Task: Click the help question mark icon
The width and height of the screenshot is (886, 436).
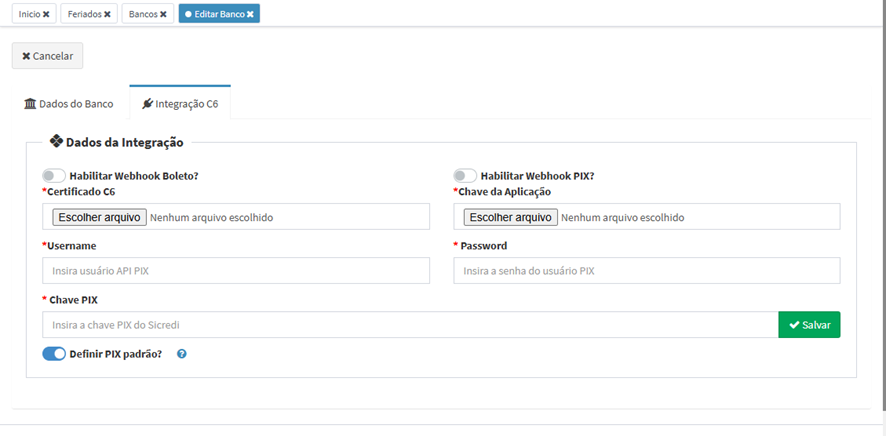Action: tap(182, 354)
